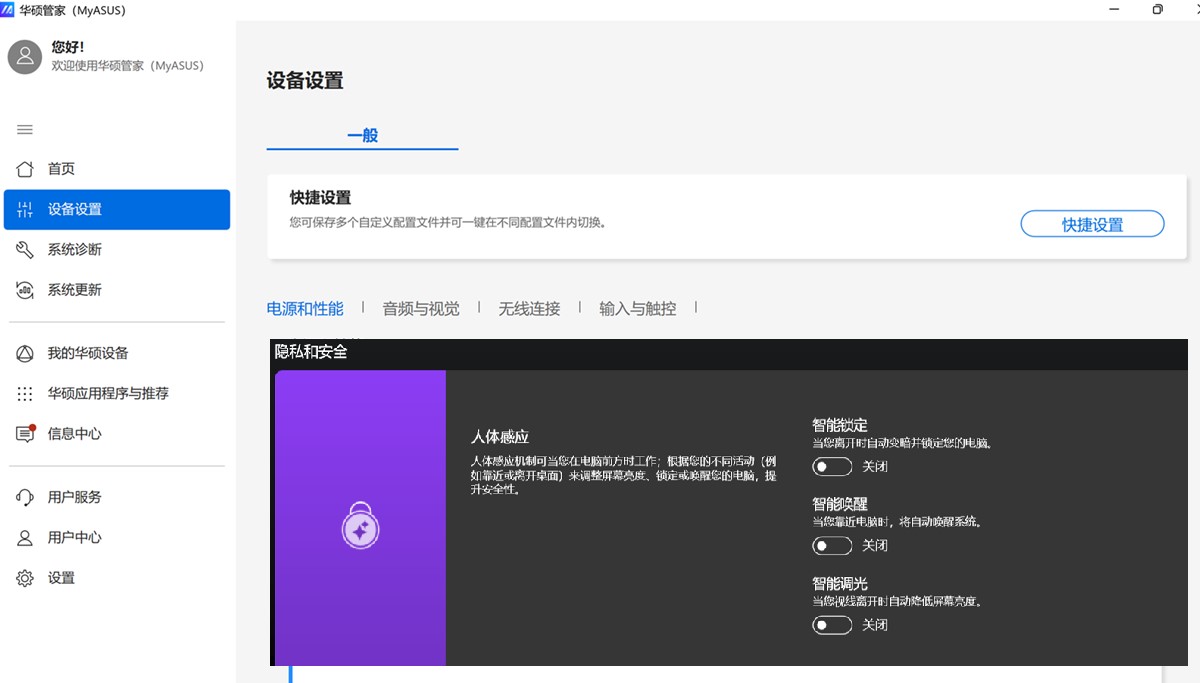The width and height of the screenshot is (1200, 683).
Task: Click the 首页 home icon
Action: coord(25,169)
